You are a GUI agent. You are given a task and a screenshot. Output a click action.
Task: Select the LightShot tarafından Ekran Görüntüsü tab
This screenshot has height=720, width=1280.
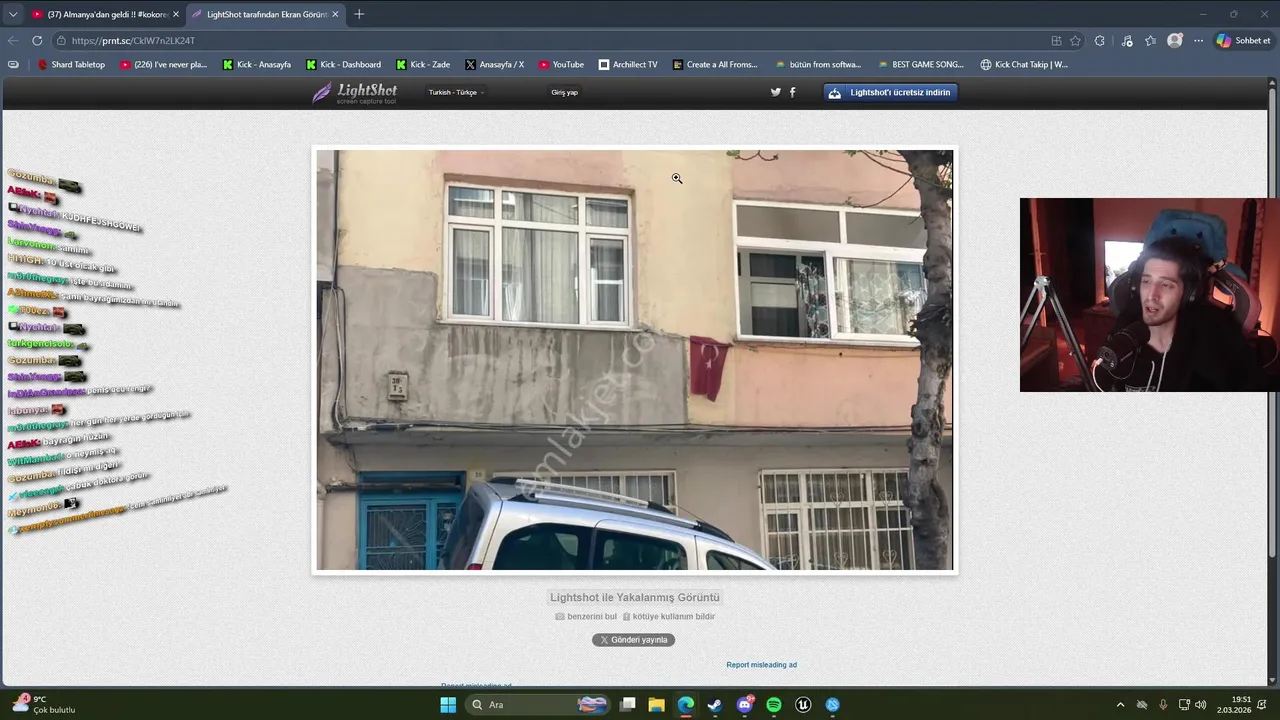[264, 14]
